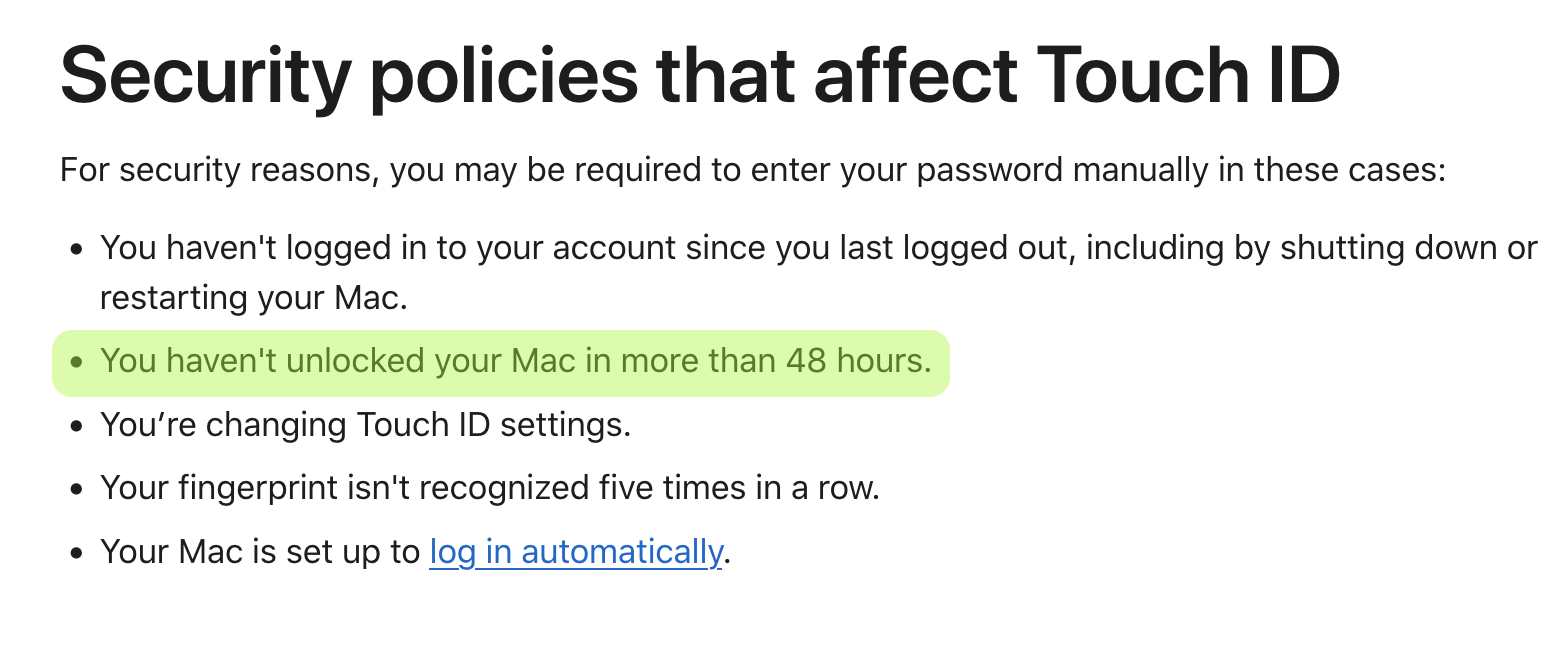Image resolution: width=1552 pixels, height=648 pixels.
Task: Click the "Security policies that affect Touch ID" heading
Action: click(700, 76)
